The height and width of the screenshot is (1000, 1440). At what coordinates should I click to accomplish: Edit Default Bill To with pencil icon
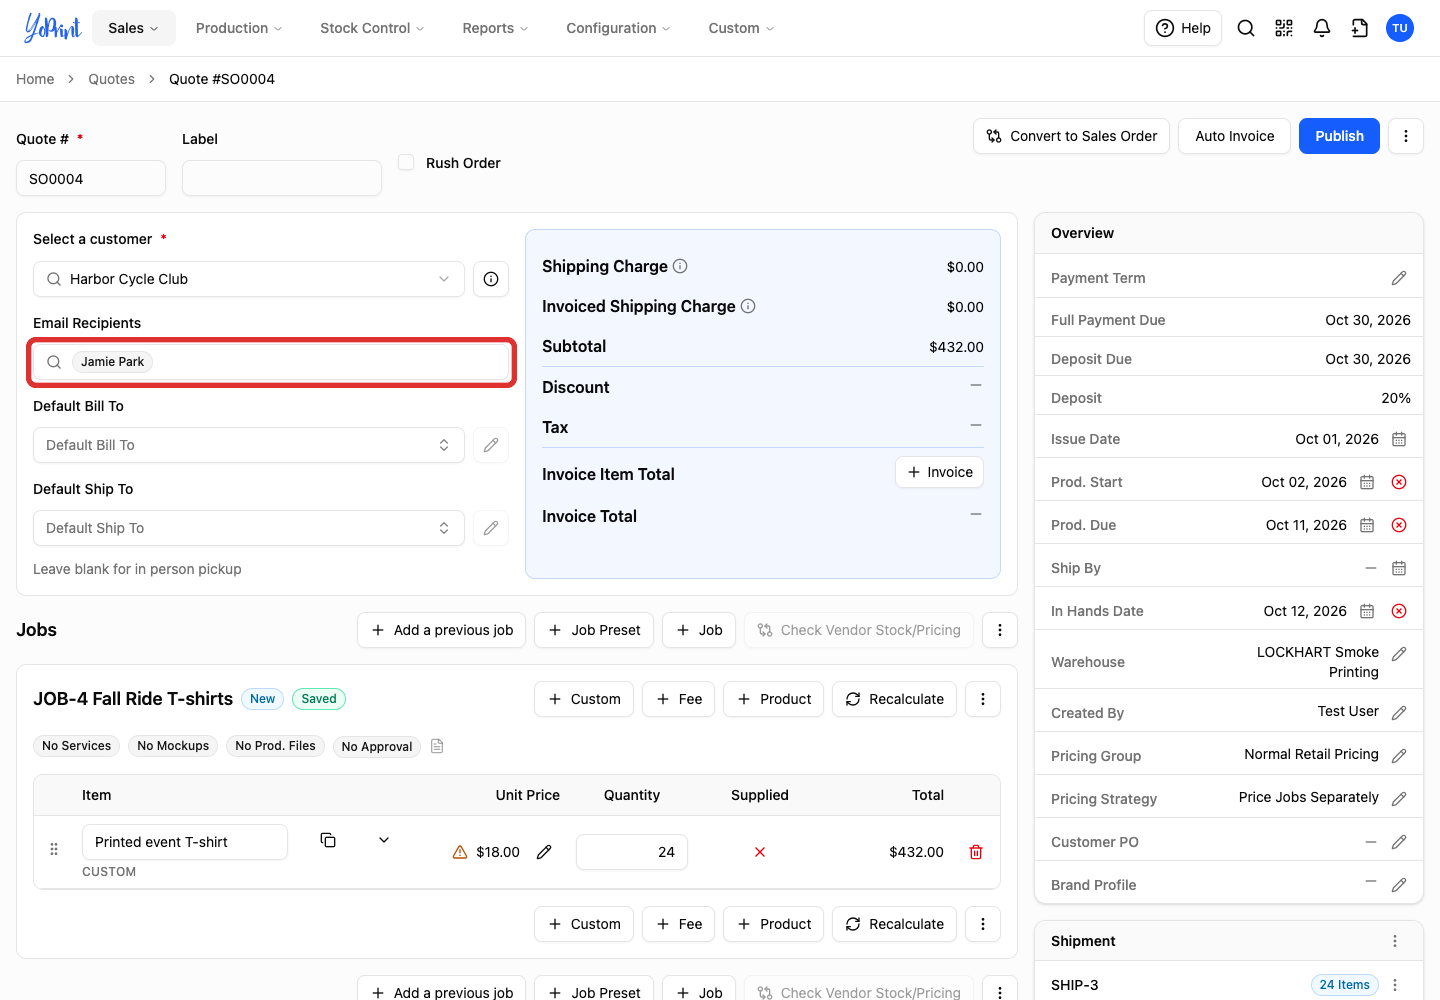[491, 445]
